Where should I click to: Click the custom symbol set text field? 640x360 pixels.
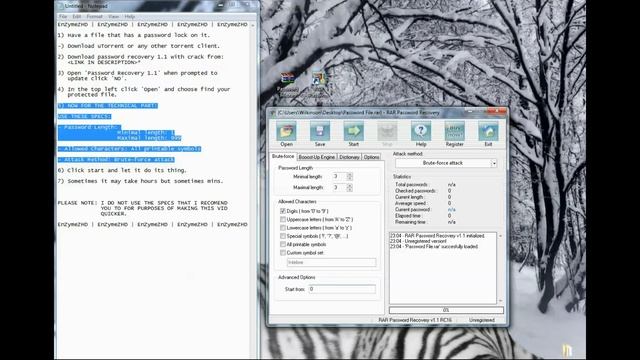[x=331, y=262]
